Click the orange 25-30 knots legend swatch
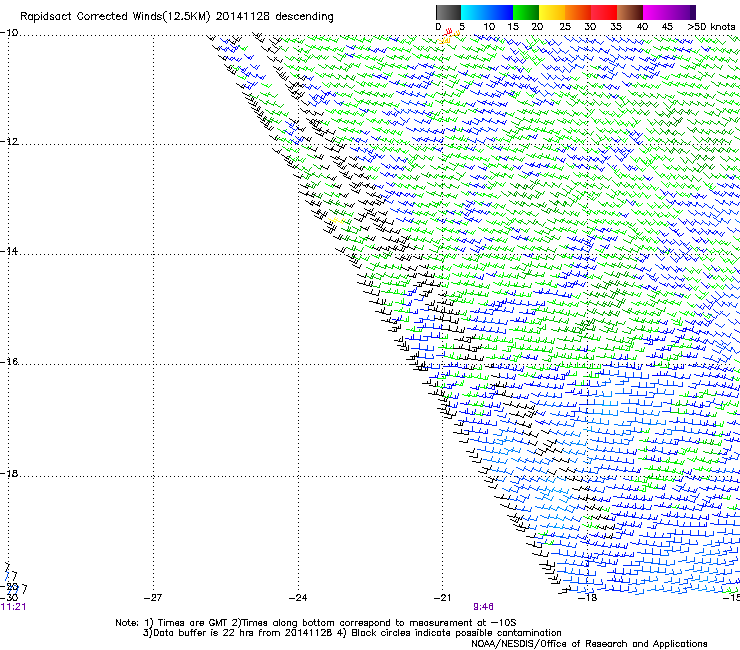 coord(578,12)
